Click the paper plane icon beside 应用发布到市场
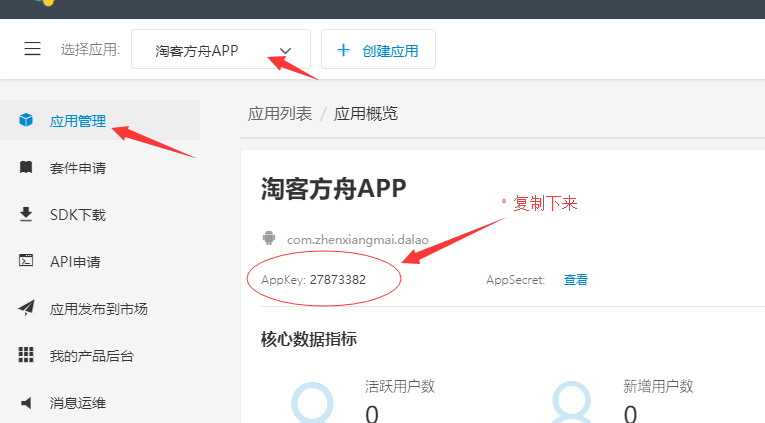 pyautogui.click(x=26, y=308)
